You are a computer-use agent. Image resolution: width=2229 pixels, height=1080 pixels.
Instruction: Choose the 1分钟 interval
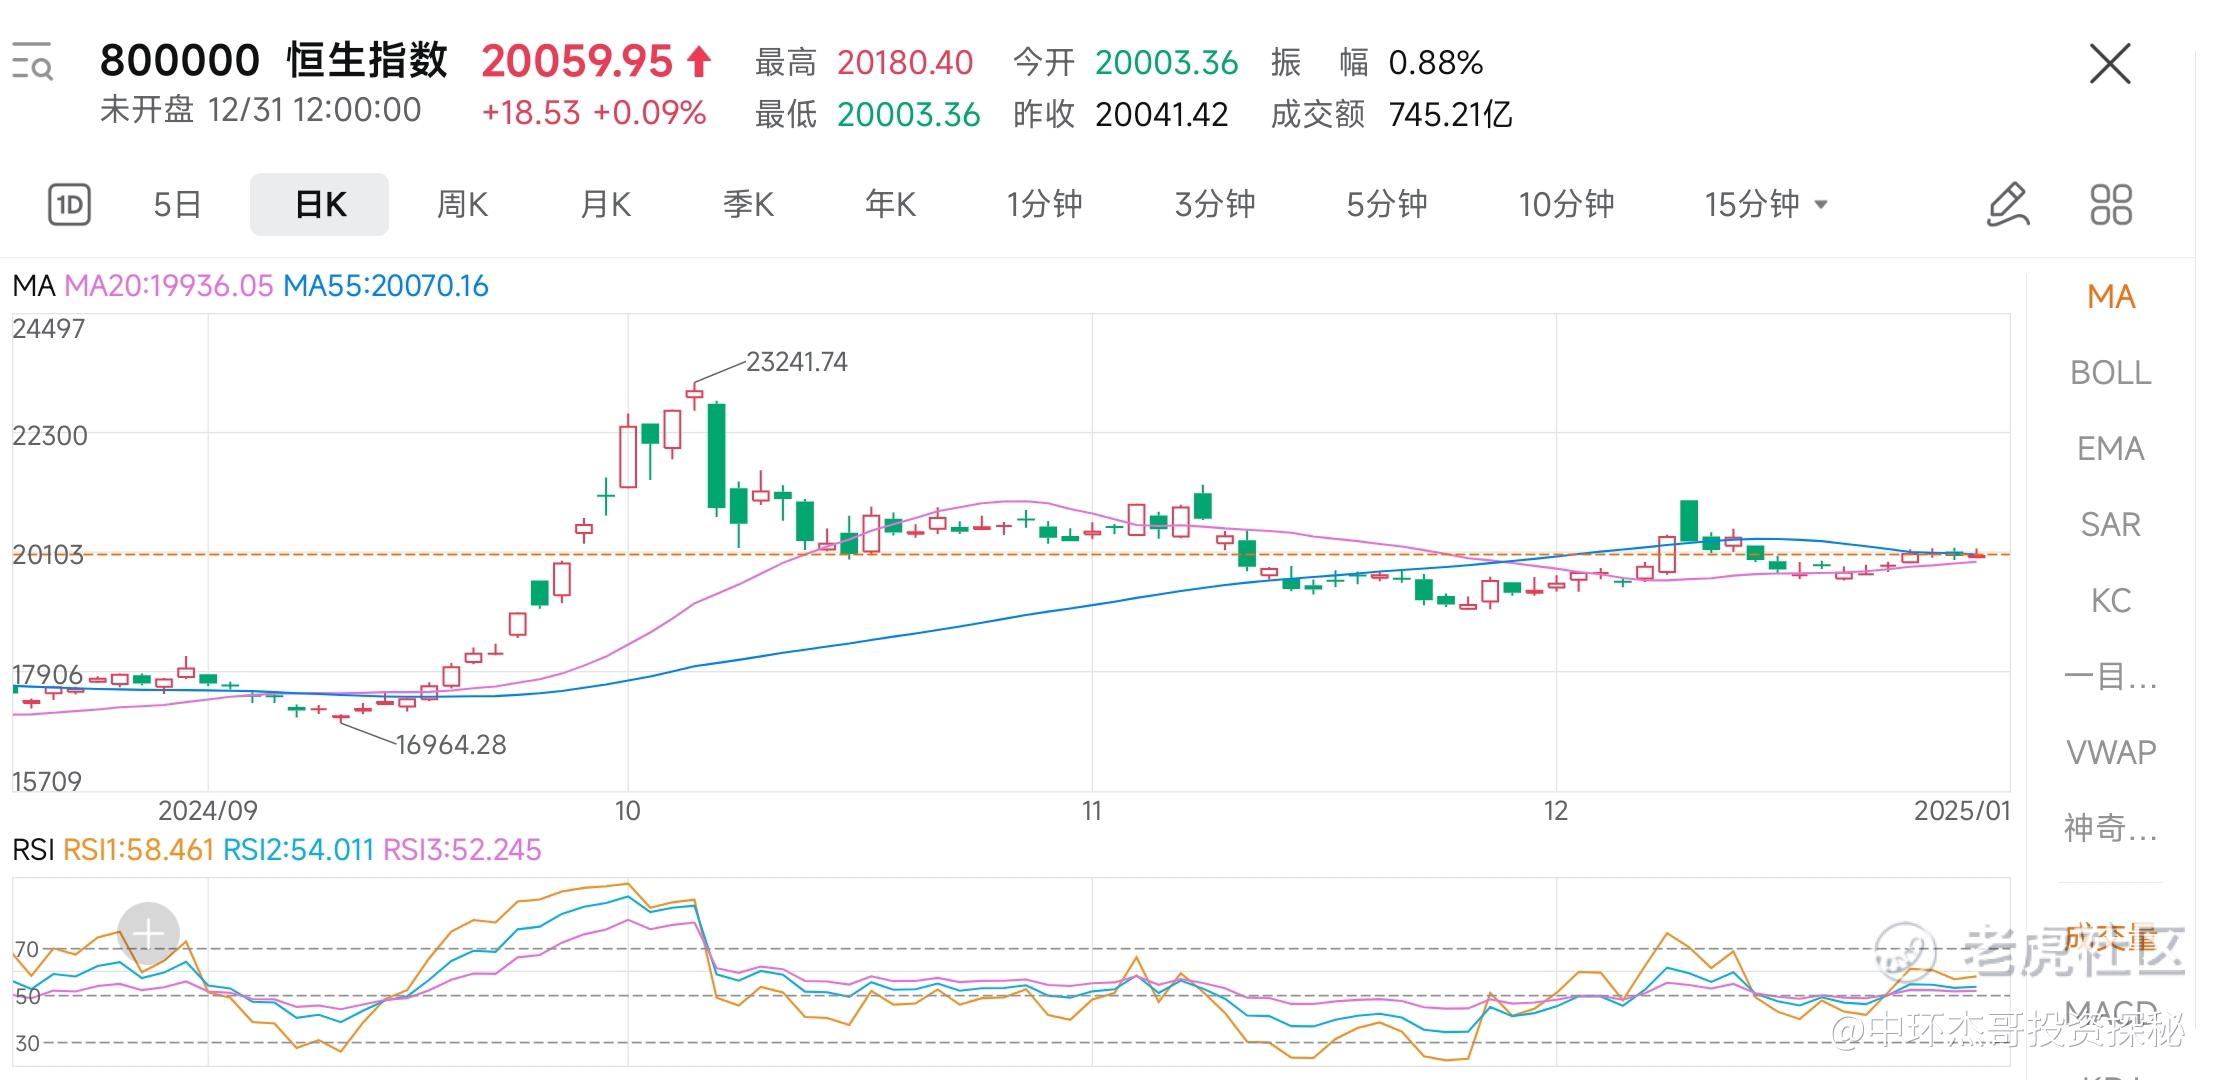tap(1044, 205)
